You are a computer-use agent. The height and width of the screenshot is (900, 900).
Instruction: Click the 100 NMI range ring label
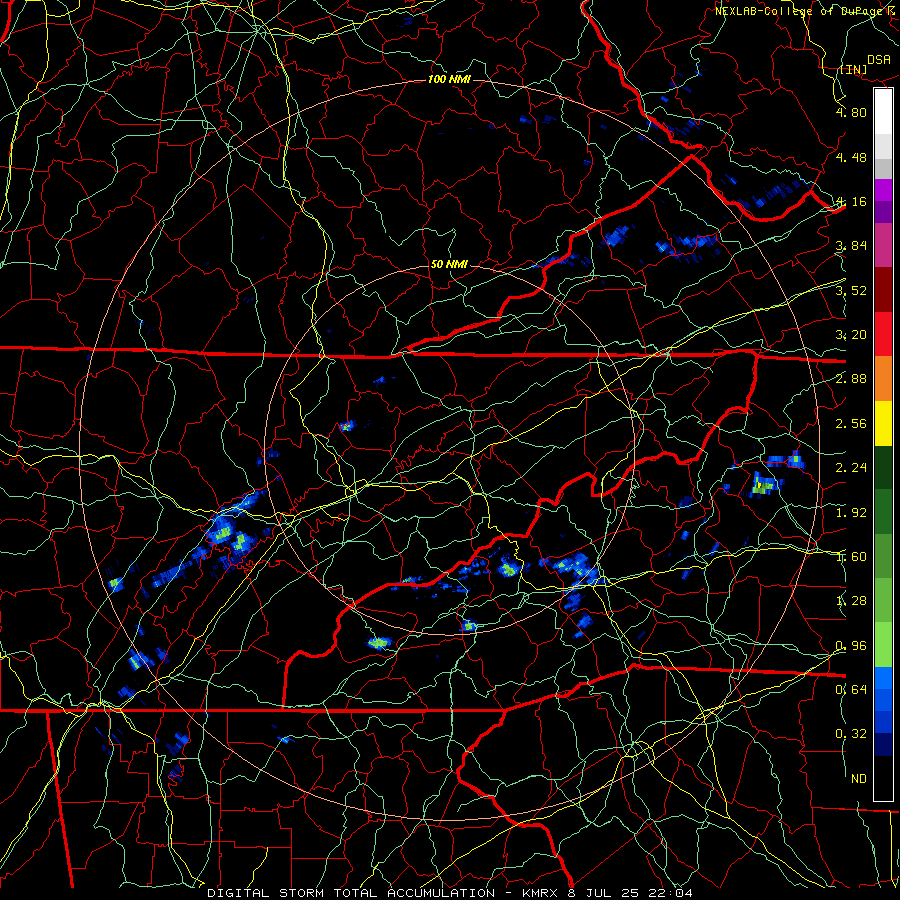(449, 79)
